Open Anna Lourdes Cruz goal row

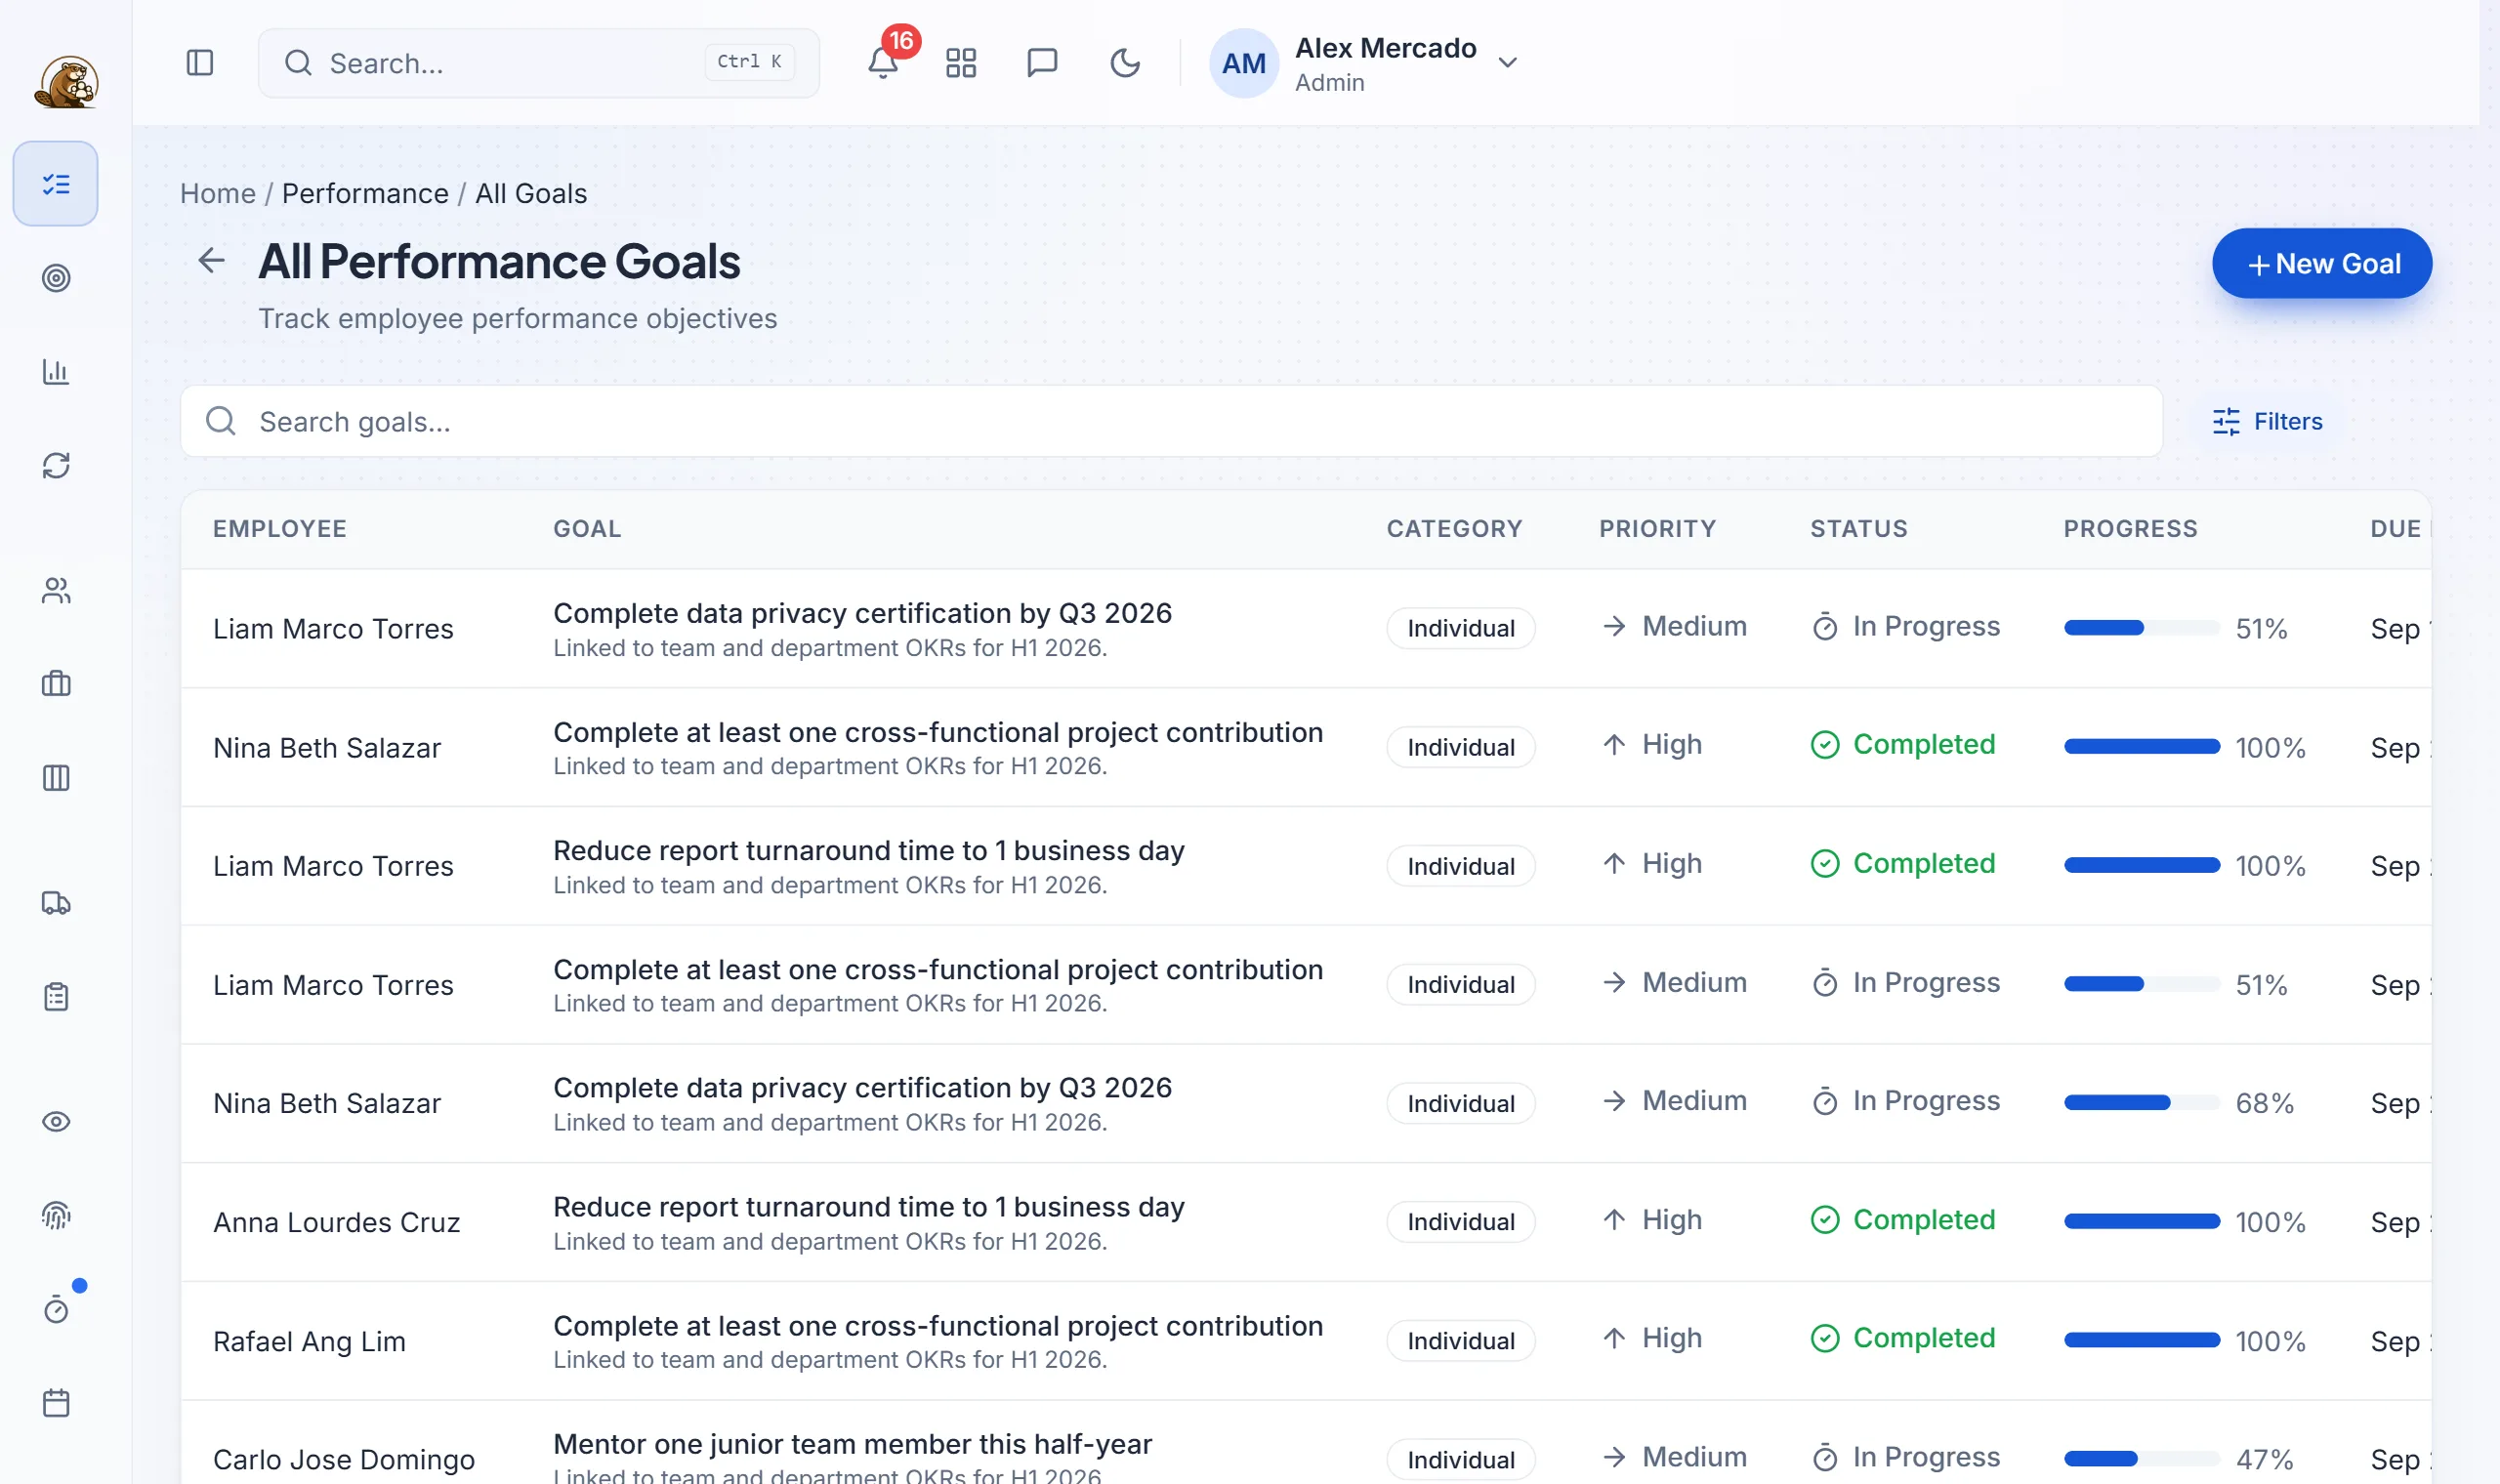pyautogui.click(x=1305, y=1221)
